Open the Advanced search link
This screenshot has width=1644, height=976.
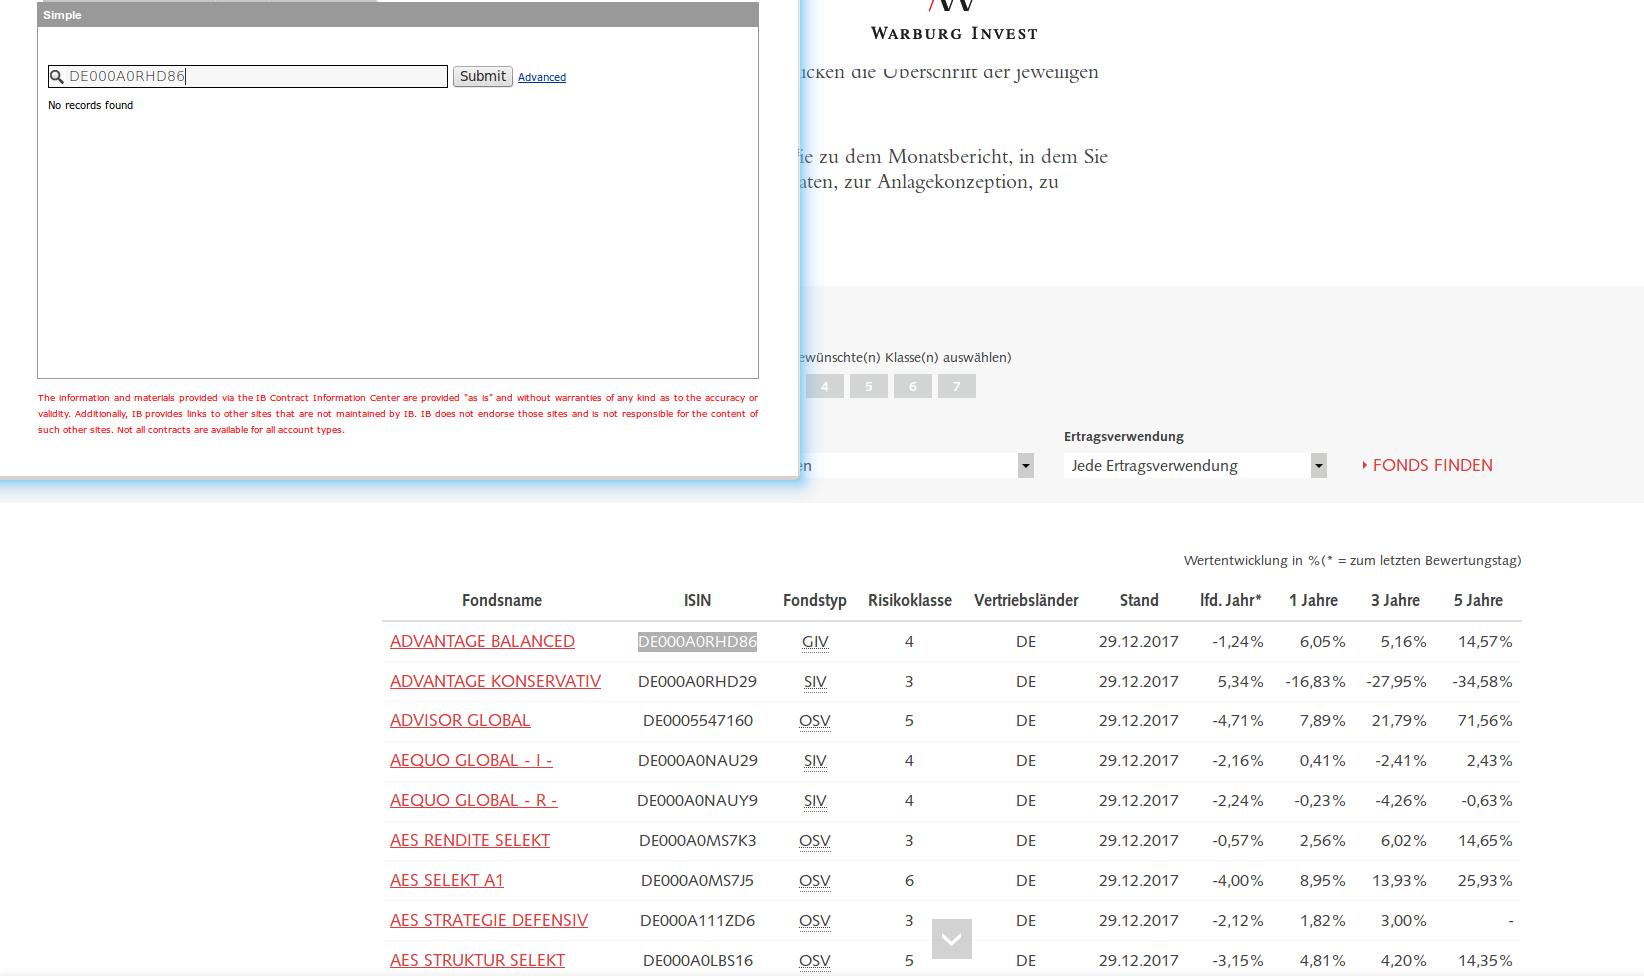(x=542, y=77)
